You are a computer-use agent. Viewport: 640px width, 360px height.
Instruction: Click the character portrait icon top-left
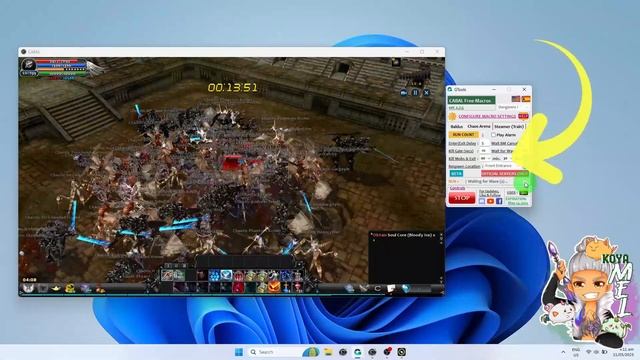point(29,64)
